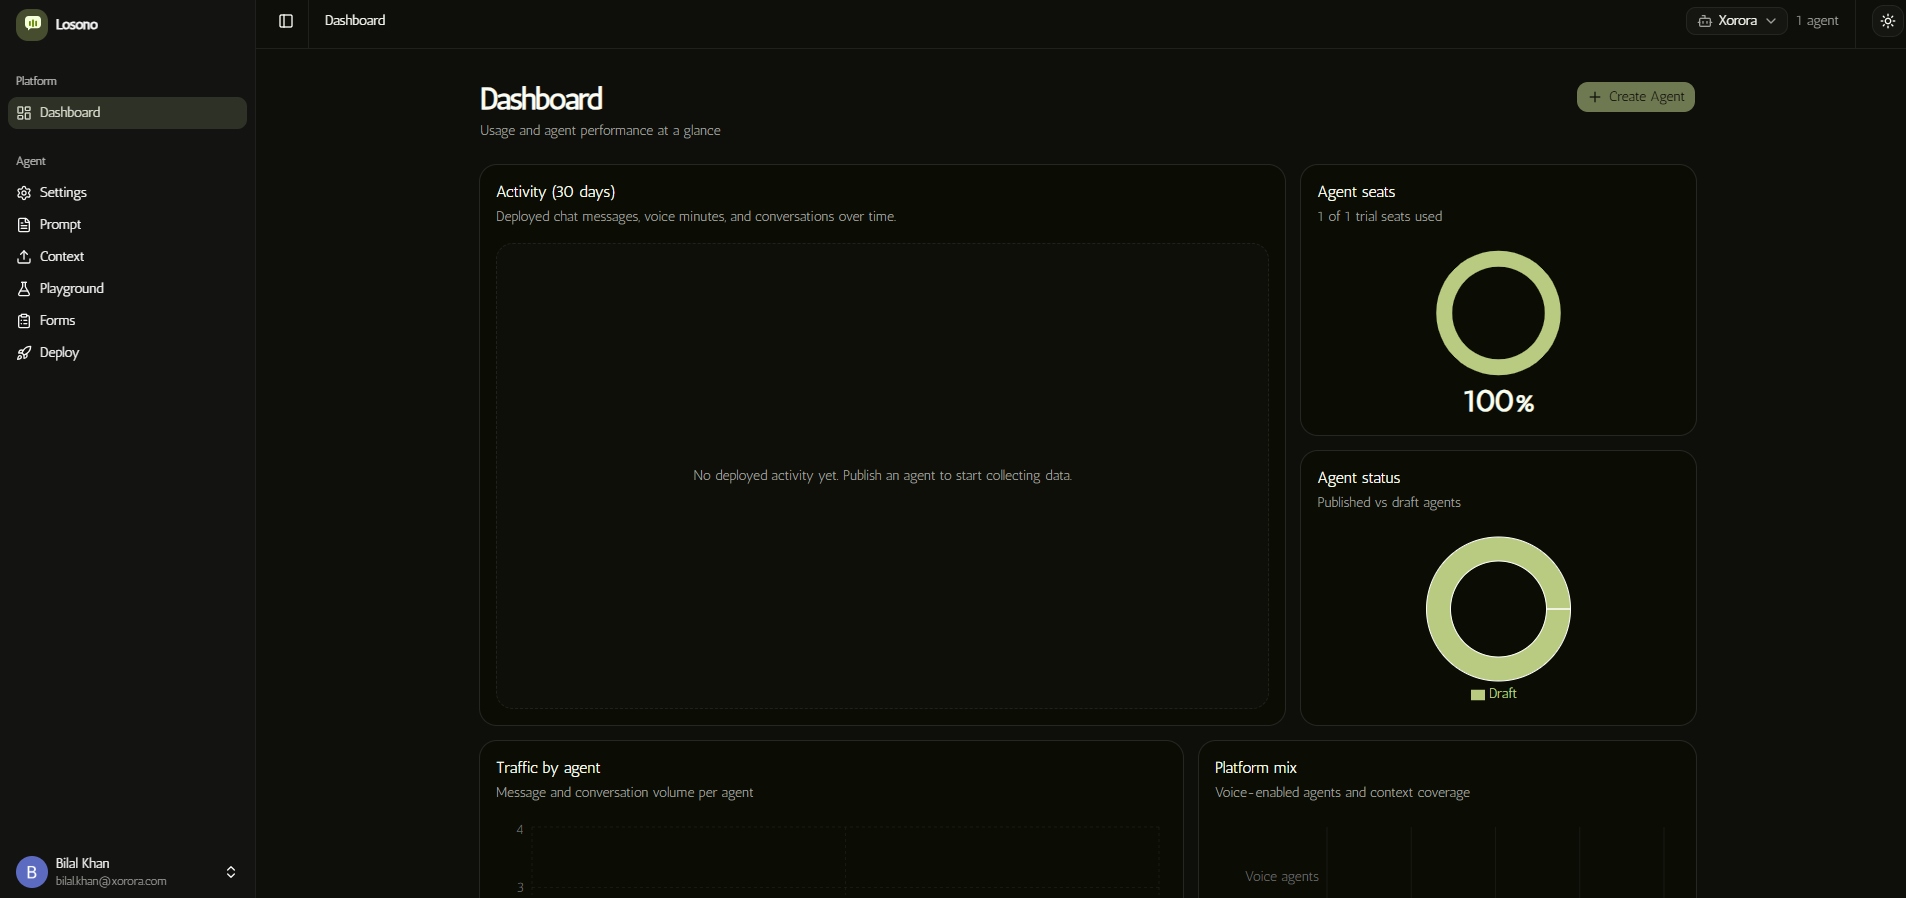1906x898 pixels.
Task: Expand the user account menu chevrons
Action: coord(231,872)
